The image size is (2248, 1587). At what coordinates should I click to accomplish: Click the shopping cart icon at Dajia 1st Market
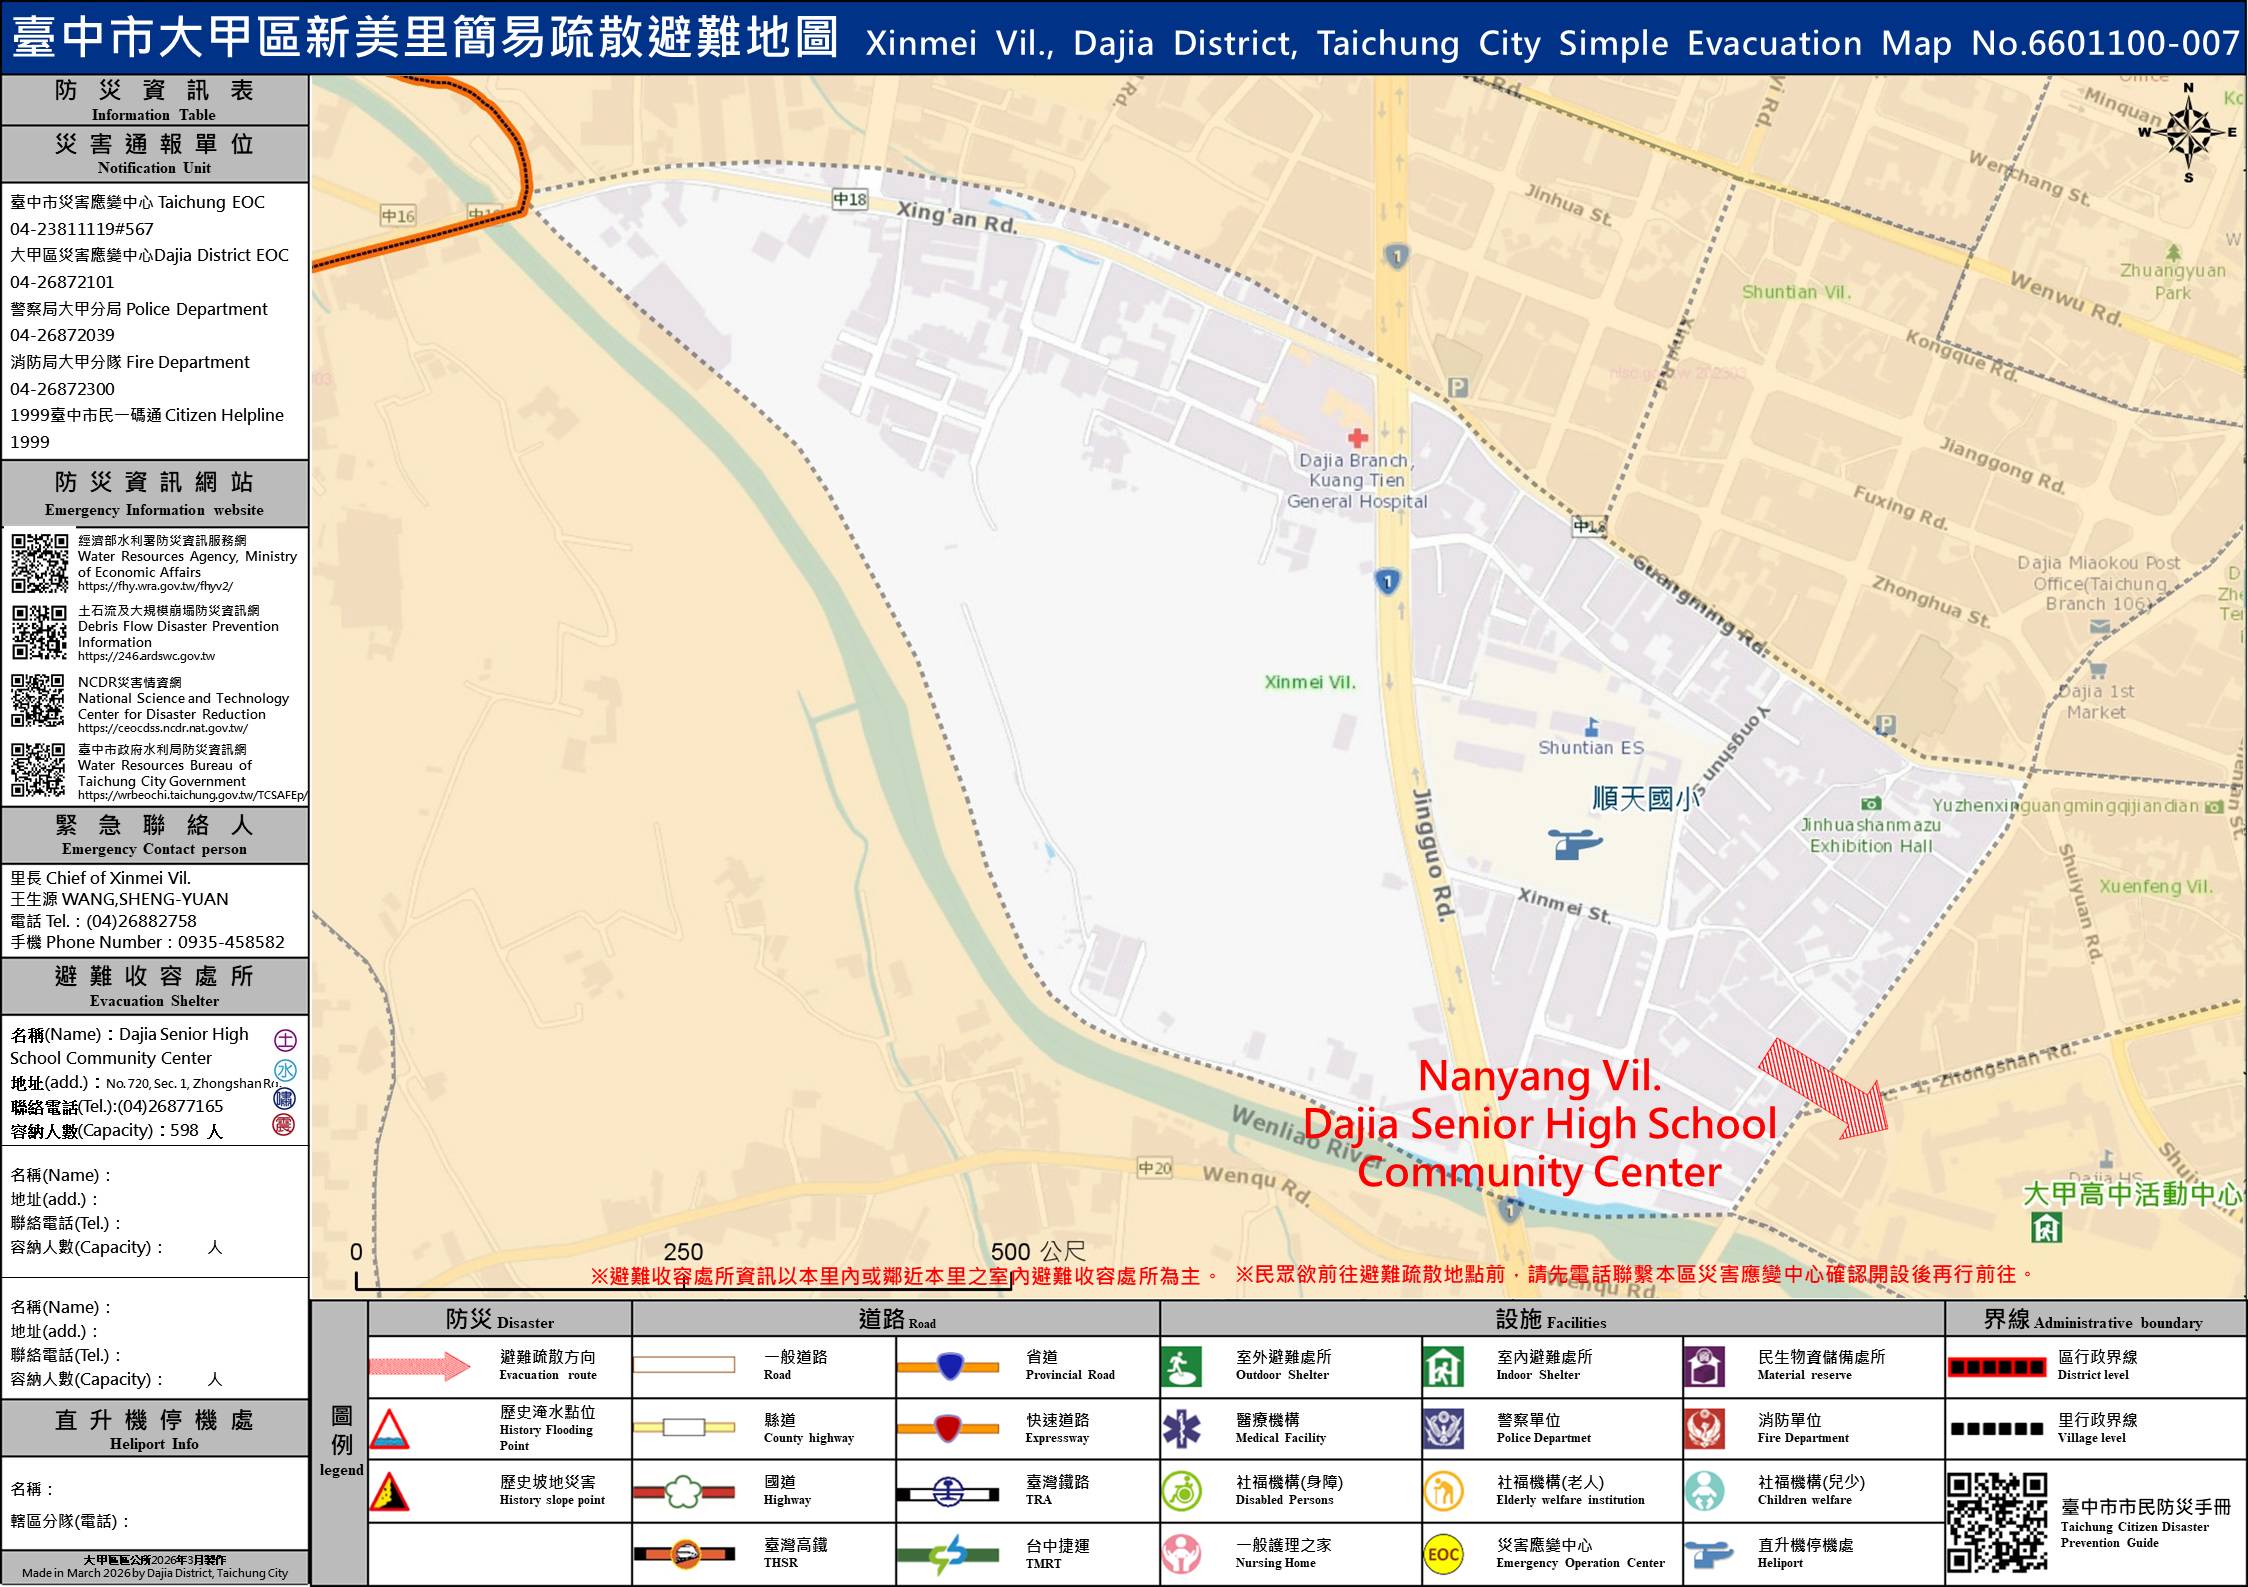coord(2097,669)
